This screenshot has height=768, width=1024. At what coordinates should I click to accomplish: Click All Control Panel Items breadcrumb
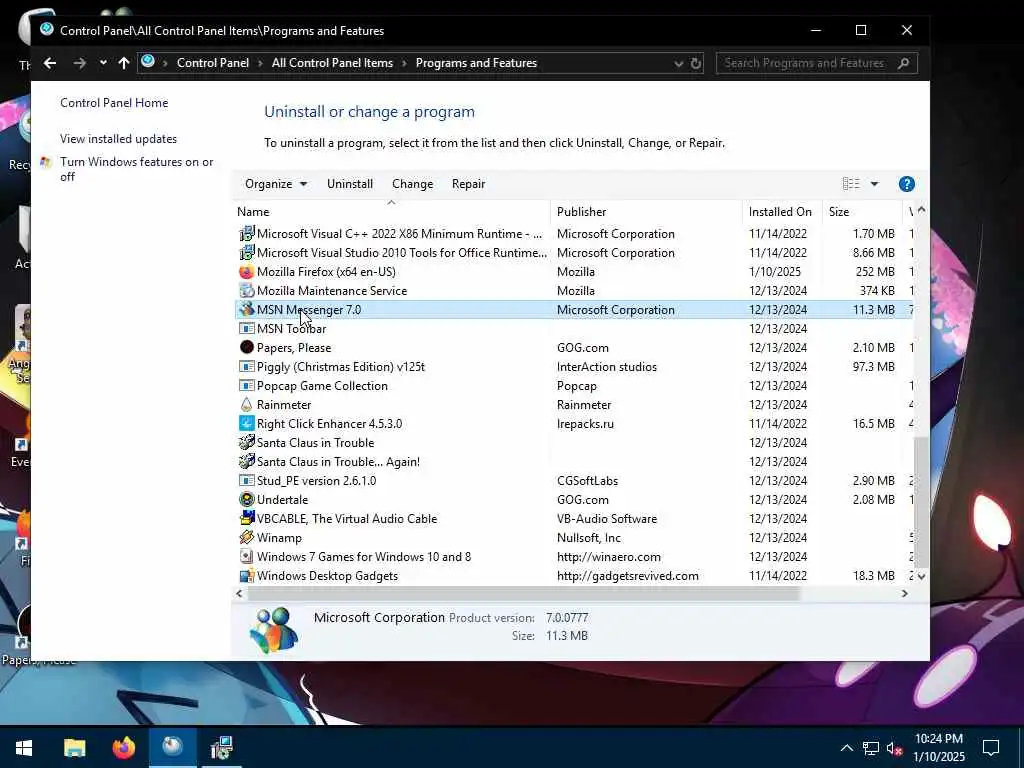coord(332,63)
